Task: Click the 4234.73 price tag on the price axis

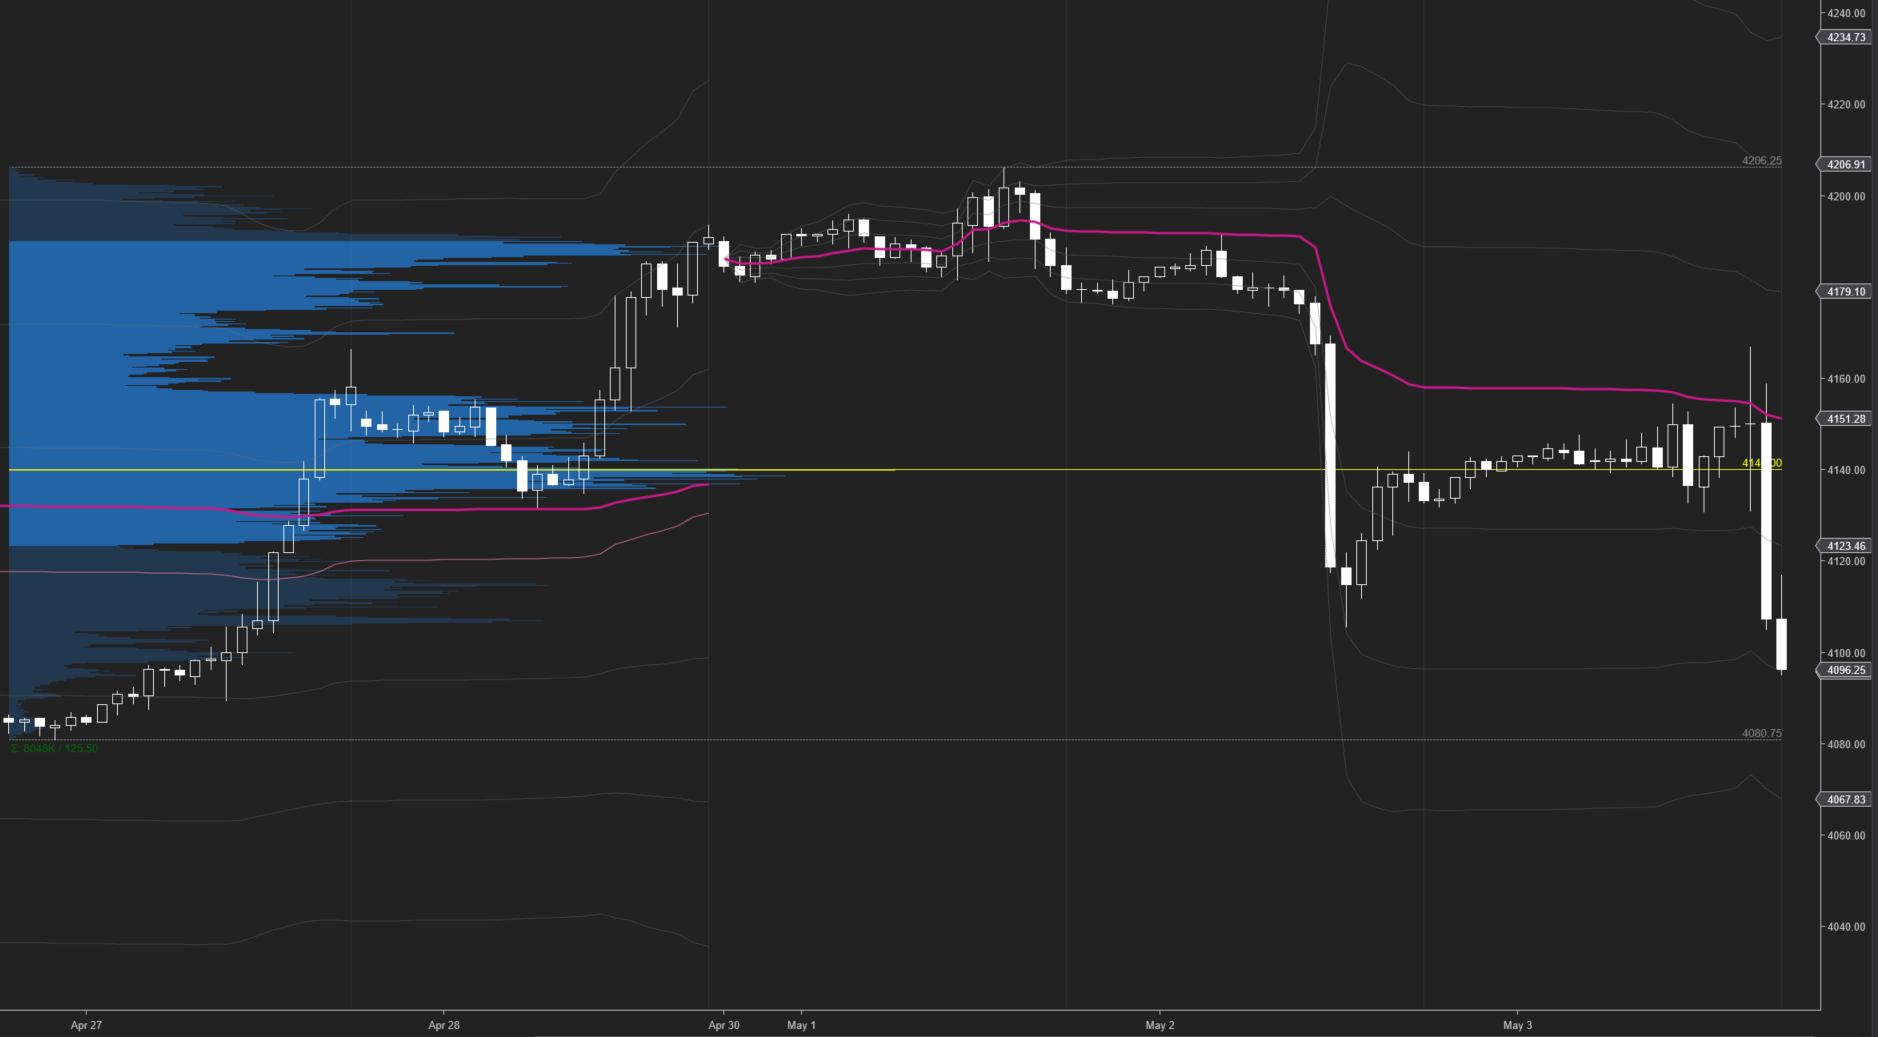Action: pos(1842,37)
